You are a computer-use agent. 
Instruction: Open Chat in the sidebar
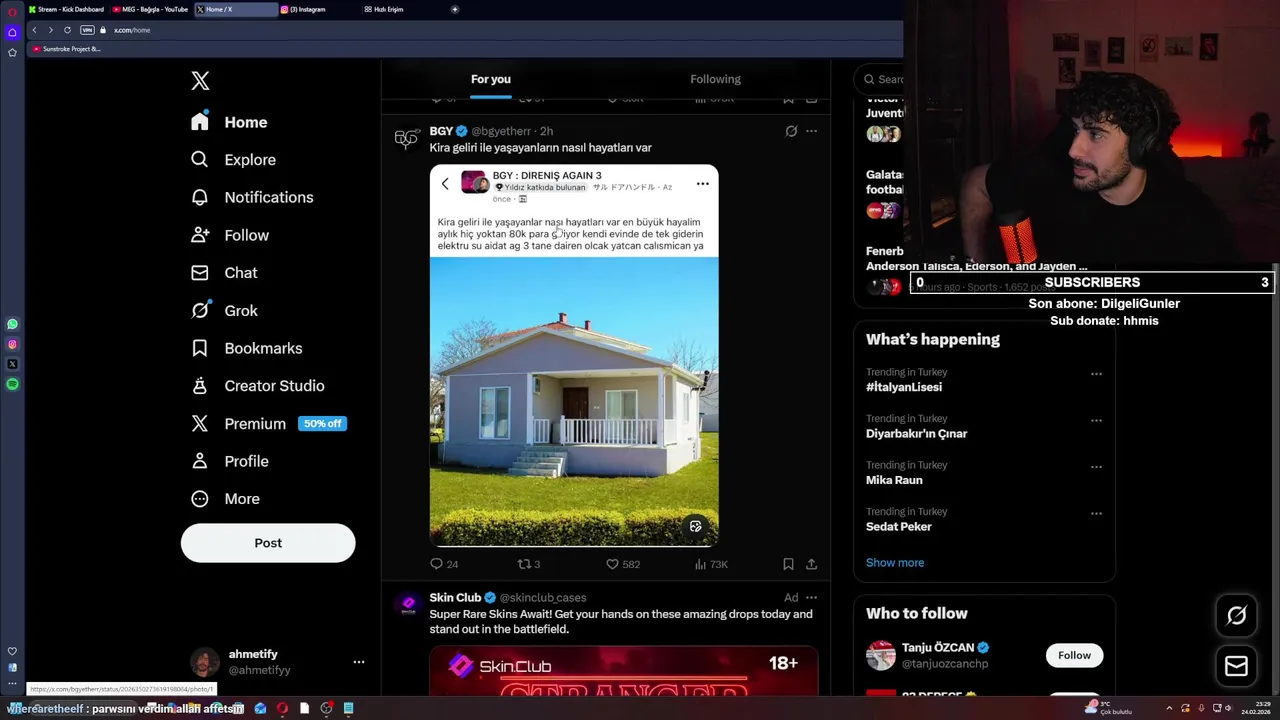(224, 273)
